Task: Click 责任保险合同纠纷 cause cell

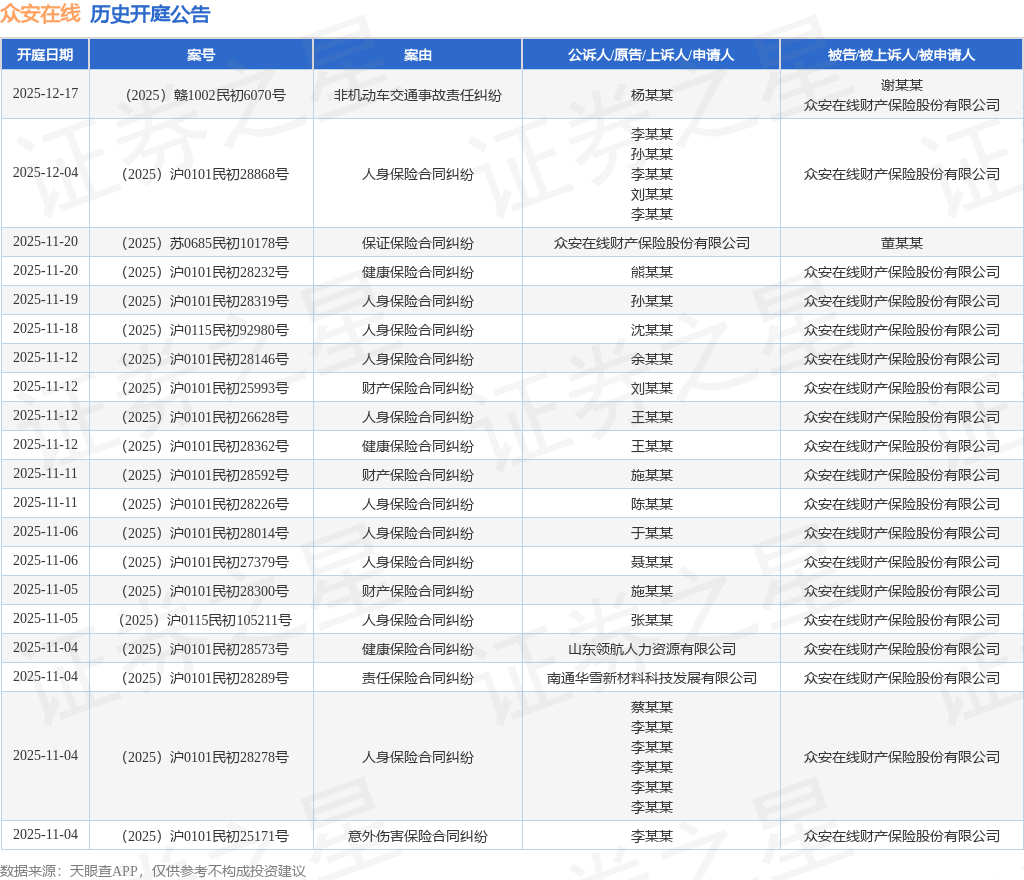Action: (417, 678)
